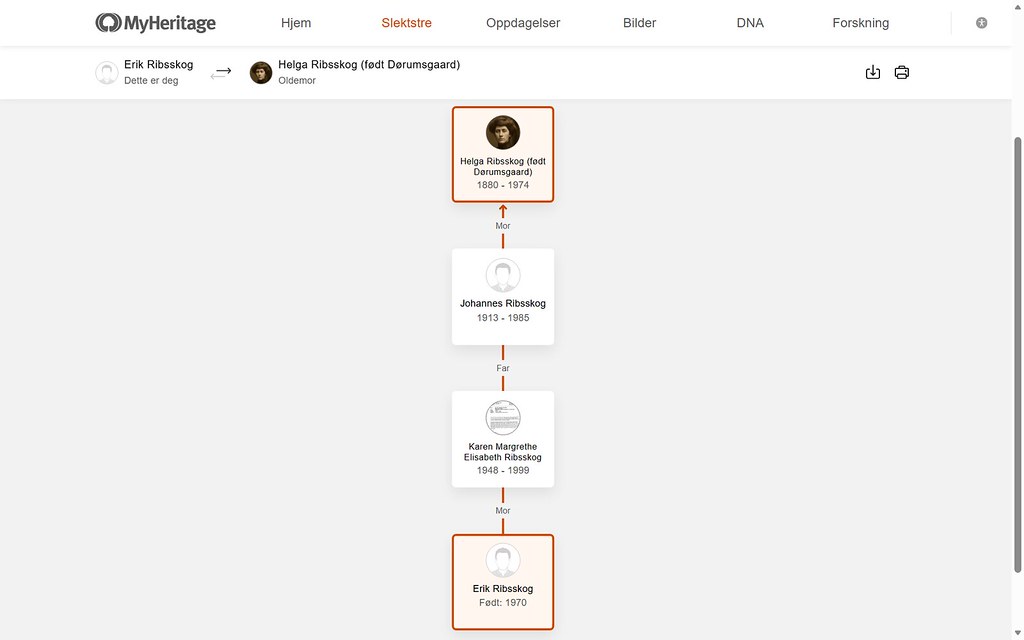Swap the two people using the arrows icon
Image resolution: width=1024 pixels, height=640 pixels.
click(221, 73)
